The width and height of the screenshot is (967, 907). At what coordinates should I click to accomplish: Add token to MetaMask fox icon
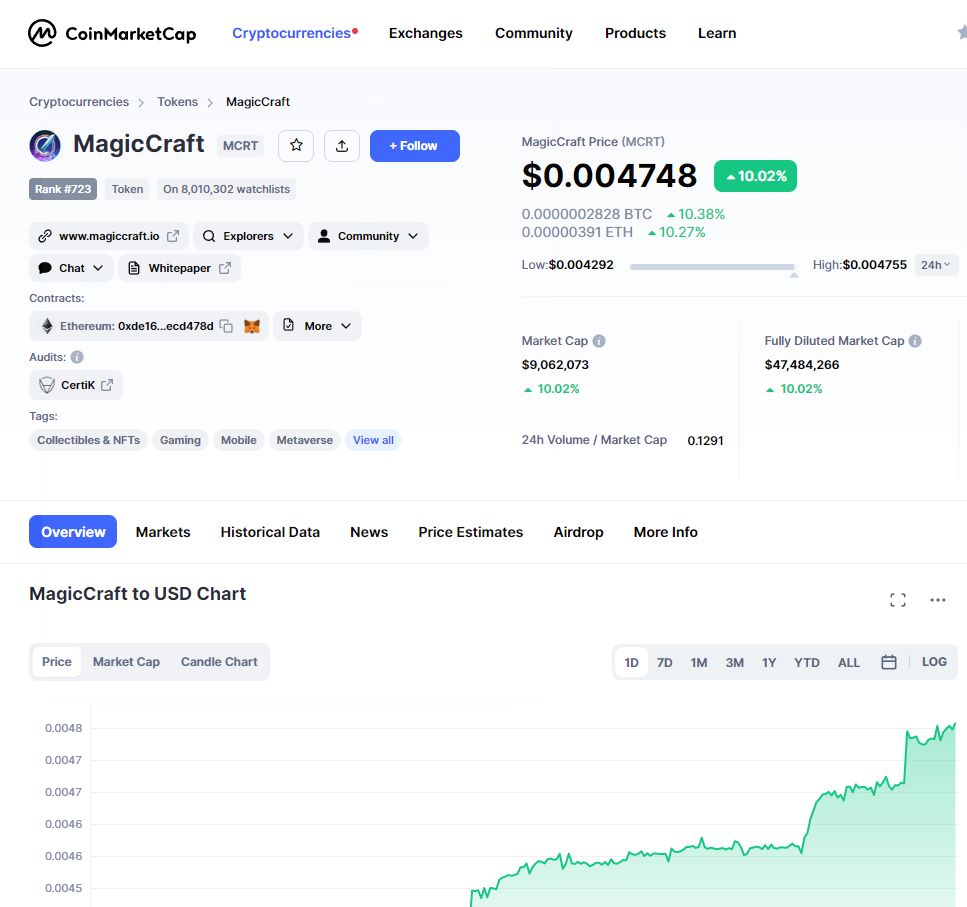(x=252, y=326)
